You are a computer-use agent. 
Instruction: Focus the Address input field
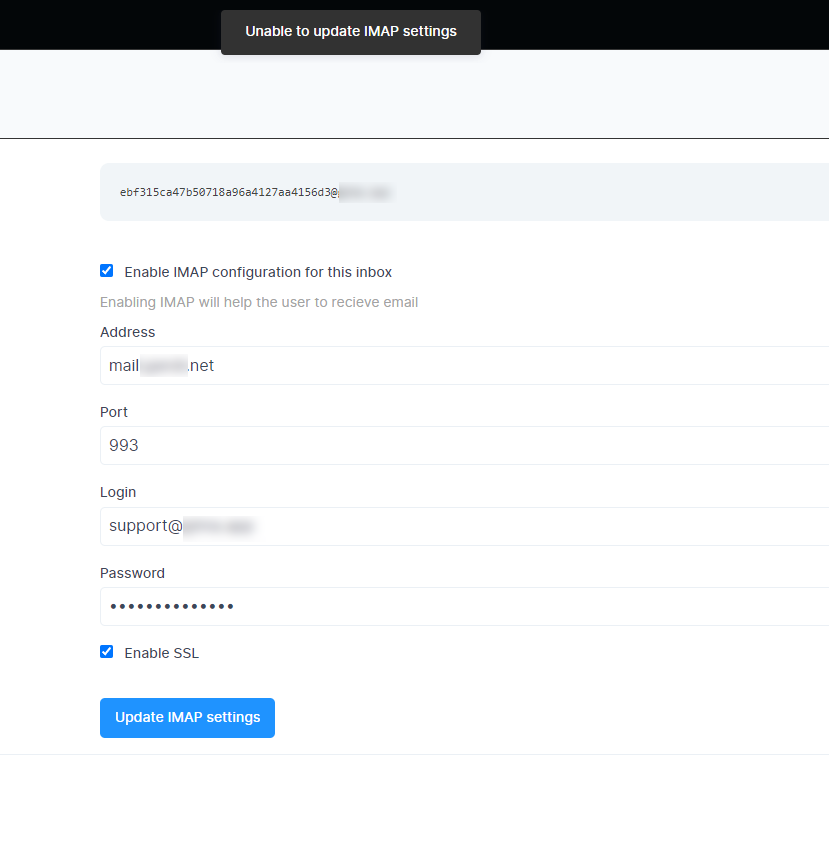click(x=464, y=365)
